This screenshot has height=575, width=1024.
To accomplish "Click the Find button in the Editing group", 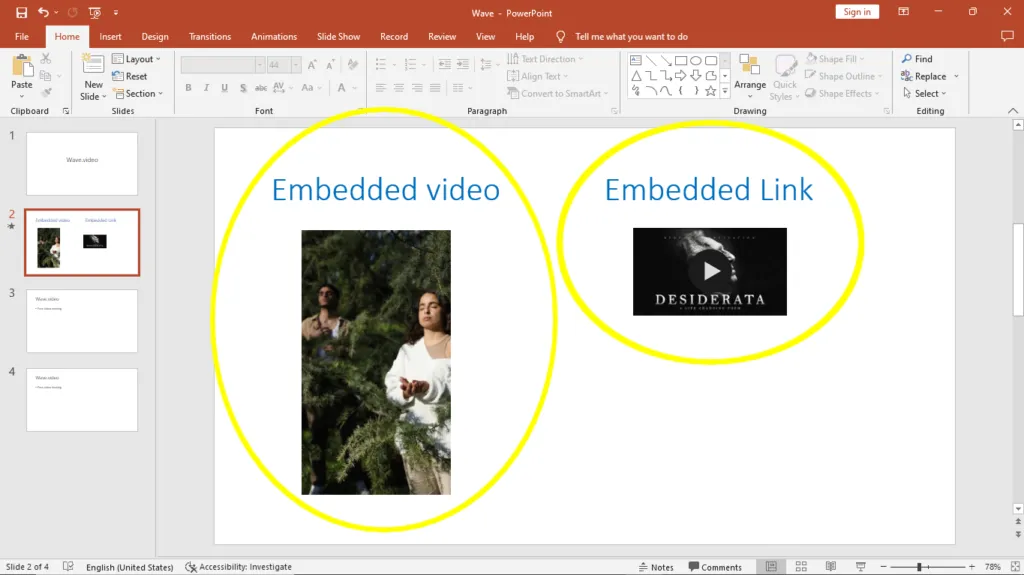I will [x=916, y=59].
